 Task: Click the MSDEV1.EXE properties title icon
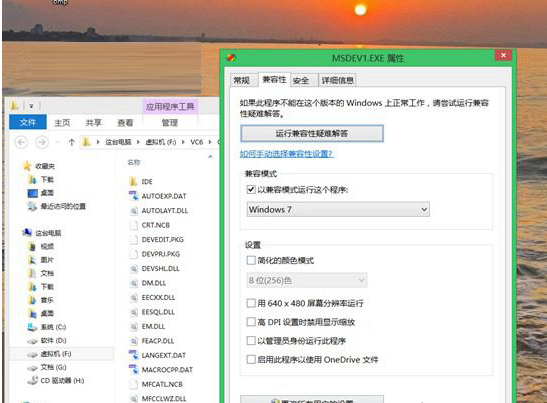[231, 58]
